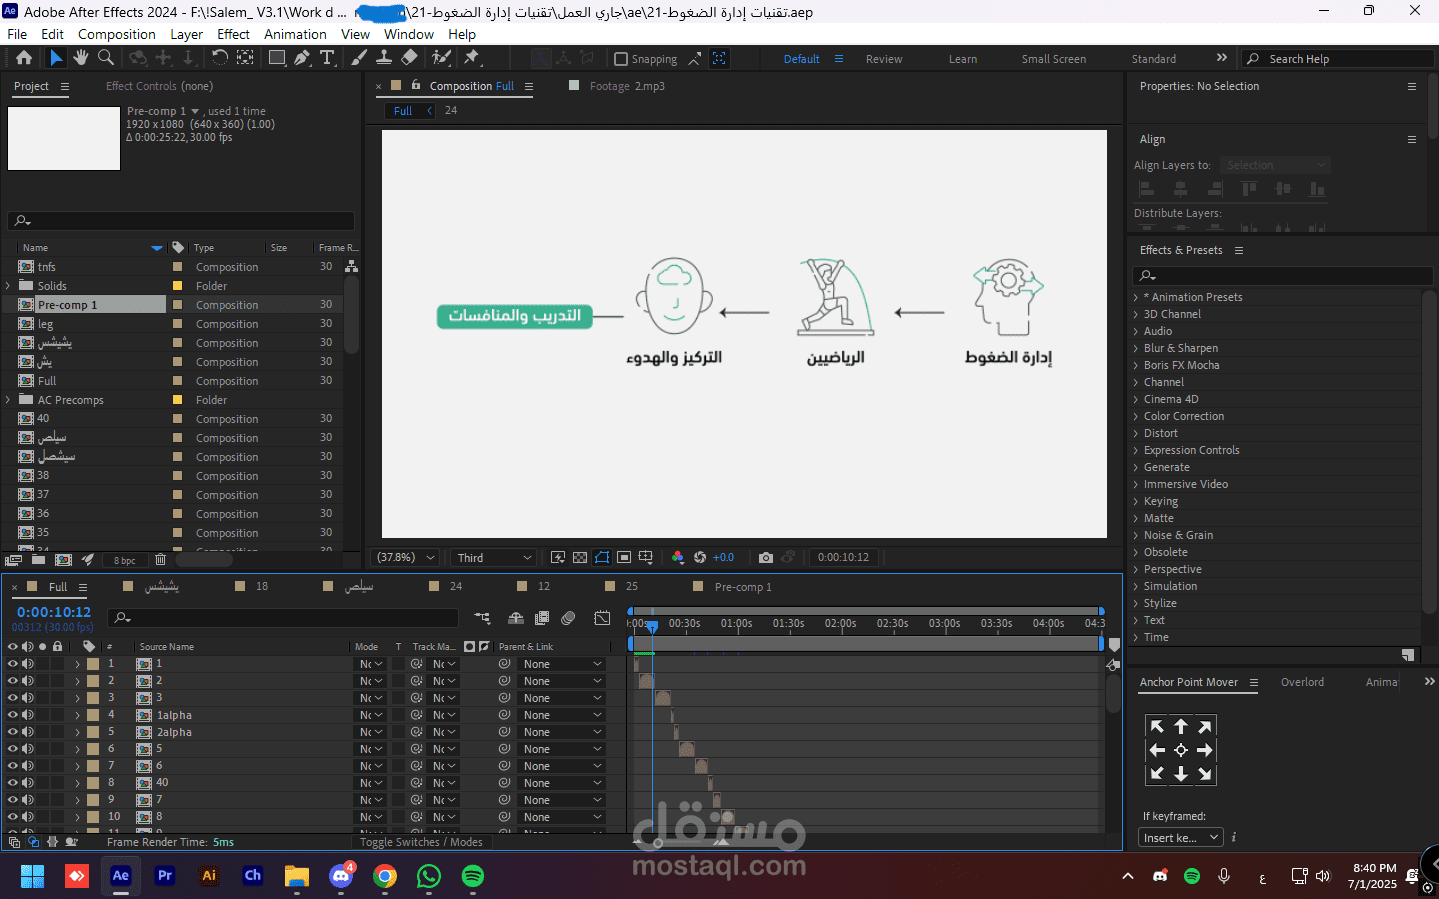
Task: Click the timeline ruler at 01:00s
Action: 737,623
